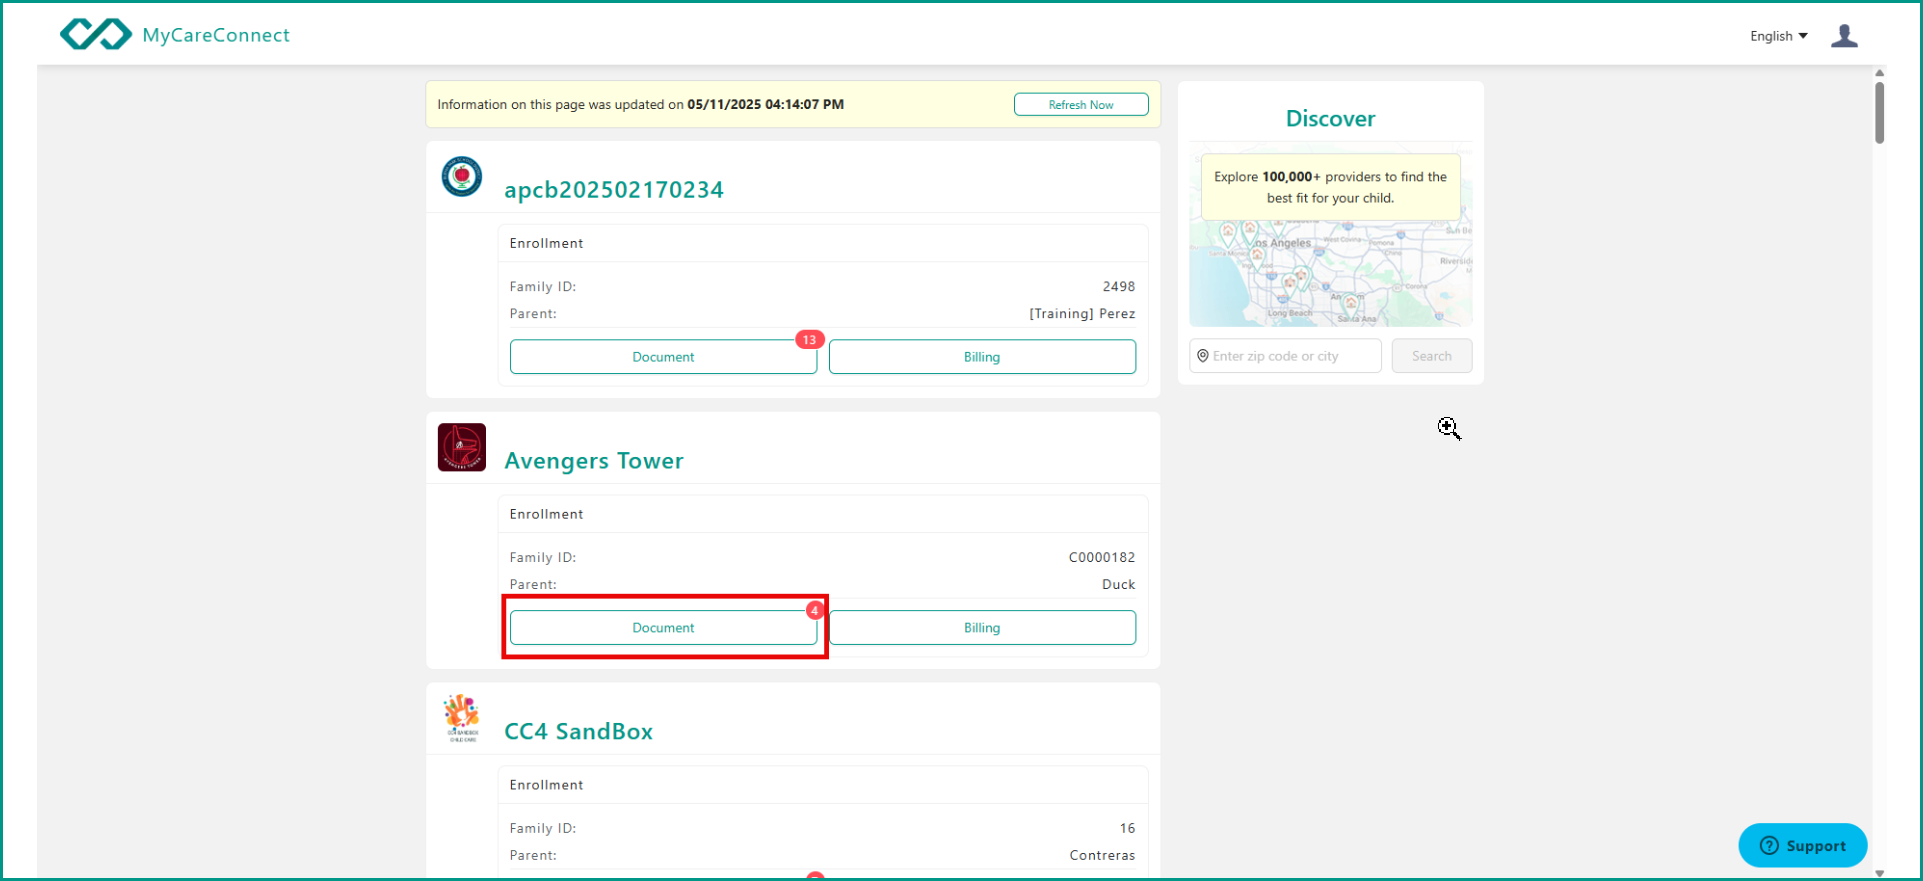
Task: Open the English language dropdown
Action: pos(1778,36)
